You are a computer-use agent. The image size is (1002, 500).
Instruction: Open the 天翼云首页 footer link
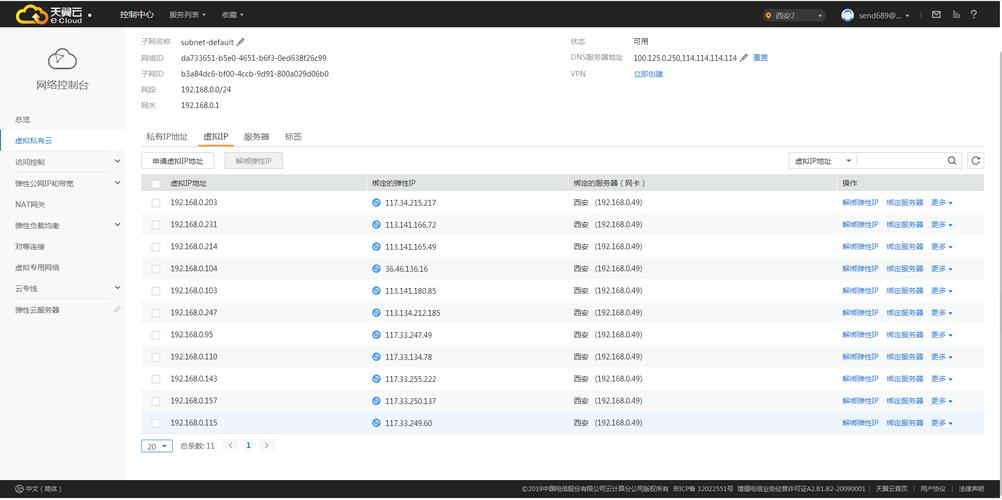pyautogui.click(x=891, y=489)
